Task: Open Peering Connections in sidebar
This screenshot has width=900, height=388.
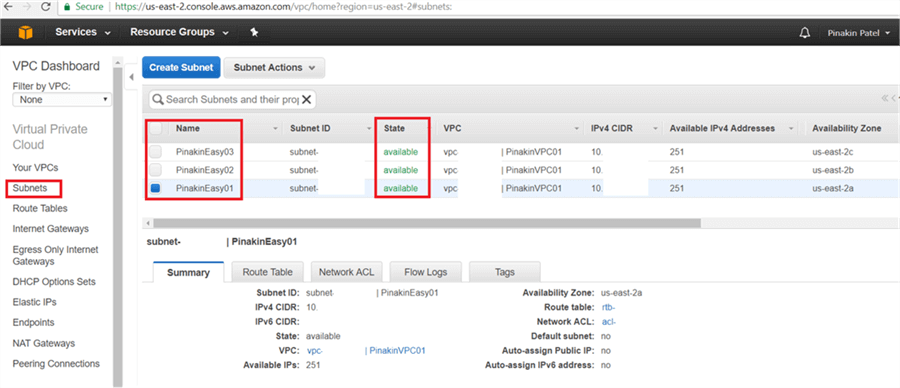Action: pos(56,363)
